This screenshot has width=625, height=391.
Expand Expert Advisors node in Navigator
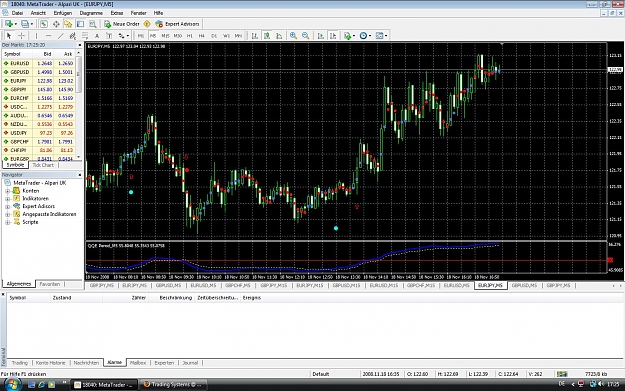click(7, 206)
